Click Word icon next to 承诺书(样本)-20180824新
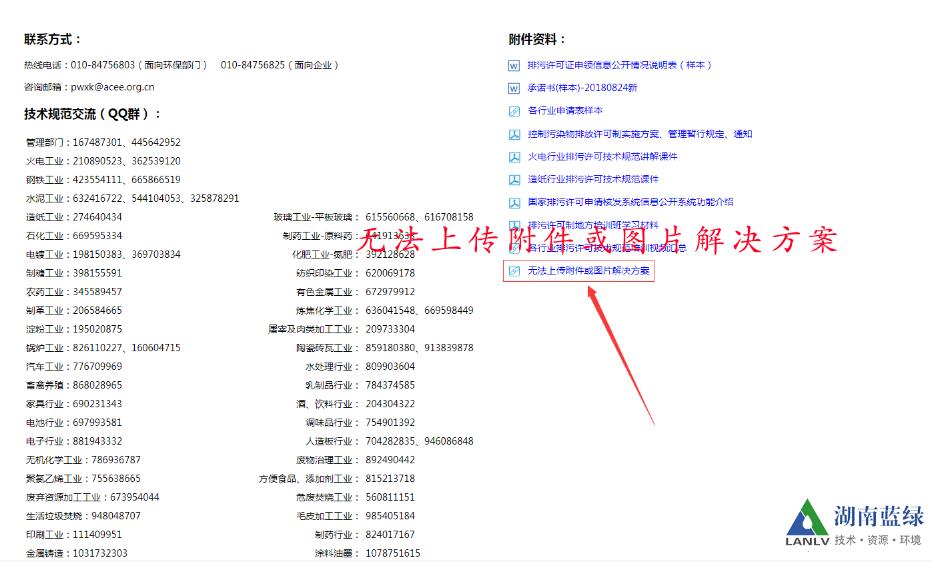Viewport: 933px width, 562px height. click(x=515, y=88)
